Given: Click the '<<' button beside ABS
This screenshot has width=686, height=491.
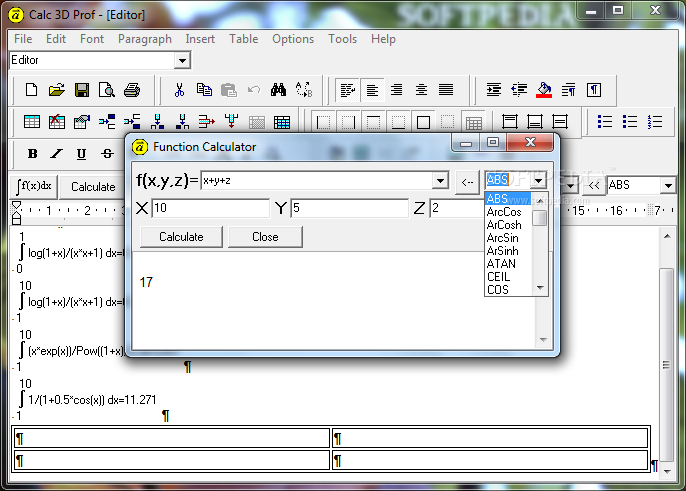Looking at the screenshot, I should coord(594,186).
